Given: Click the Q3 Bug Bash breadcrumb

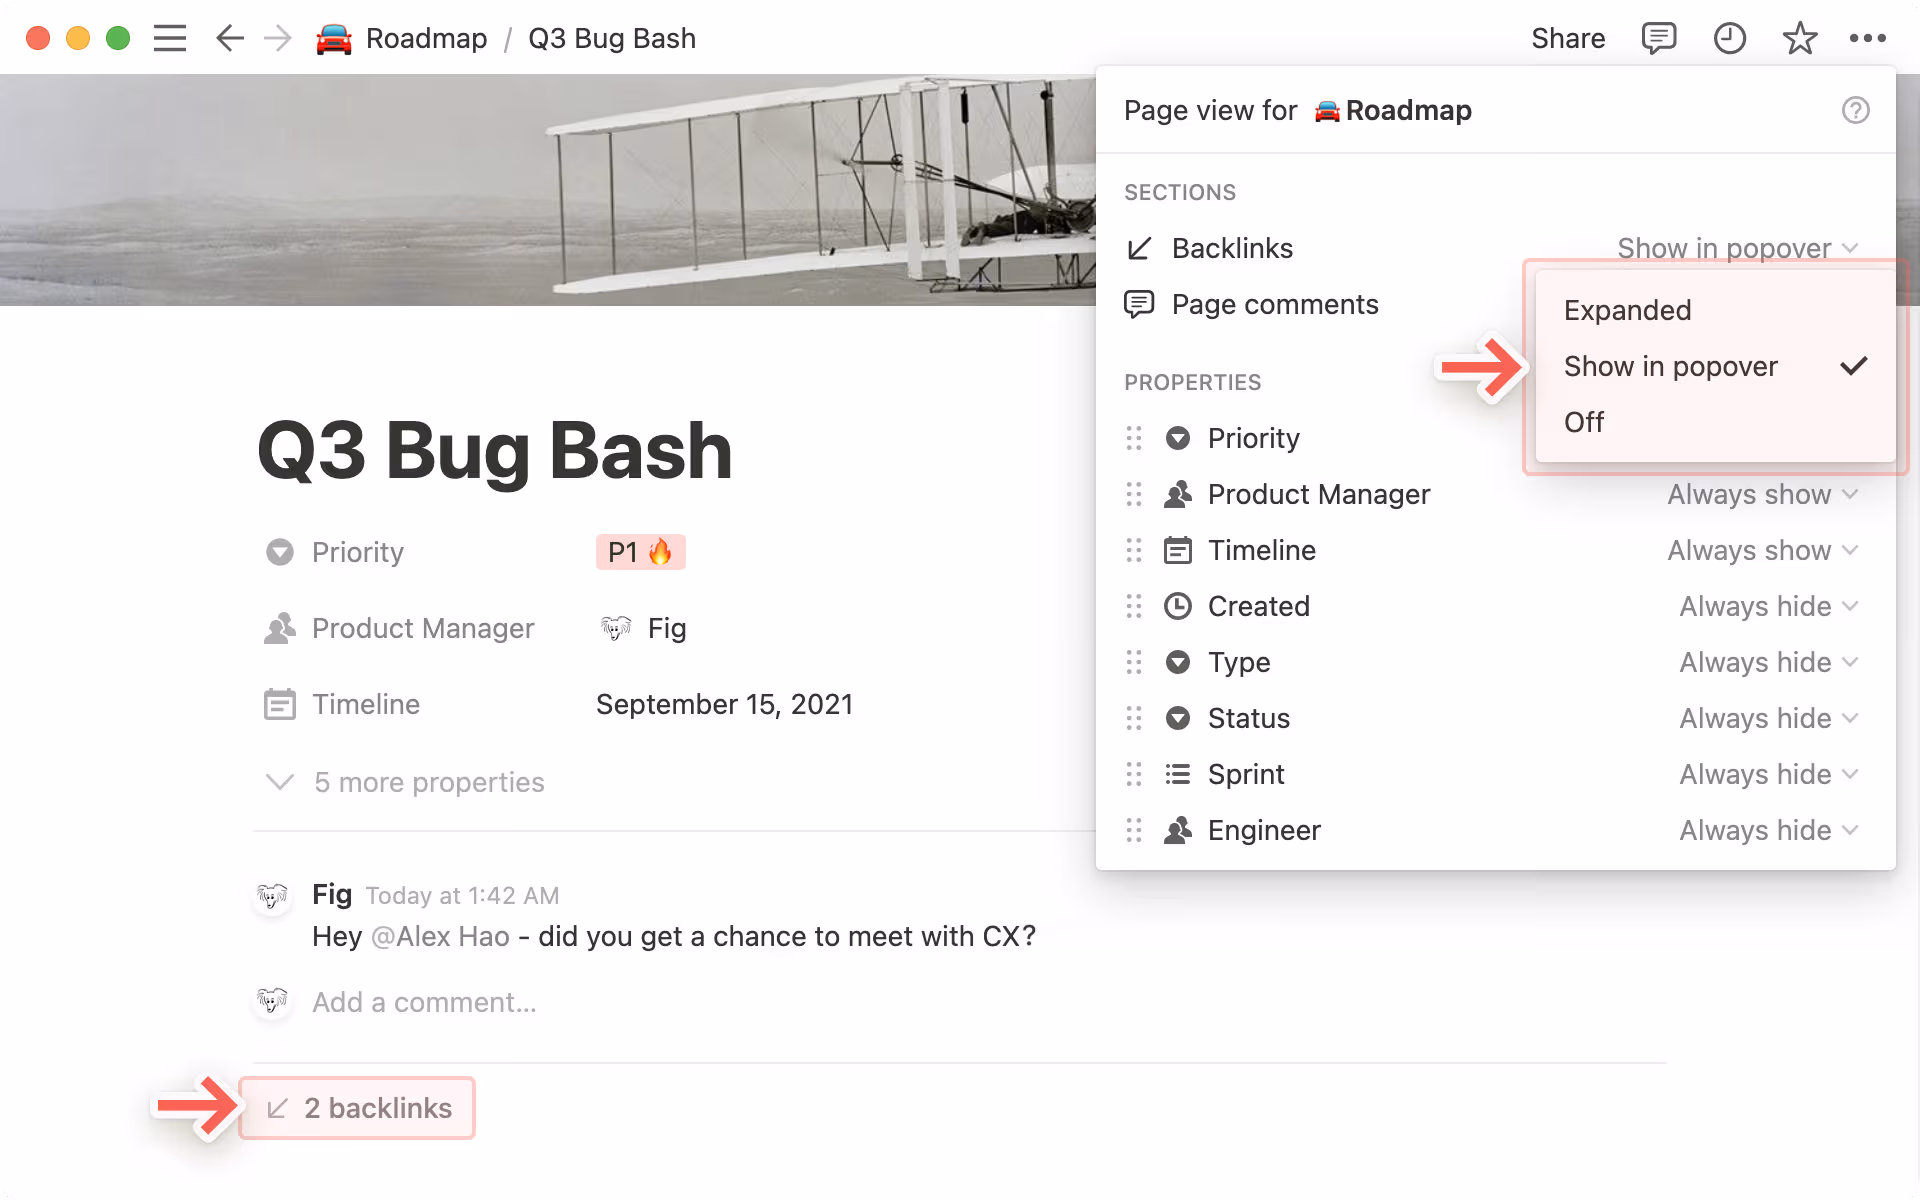Looking at the screenshot, I should [x=611, y=38].
